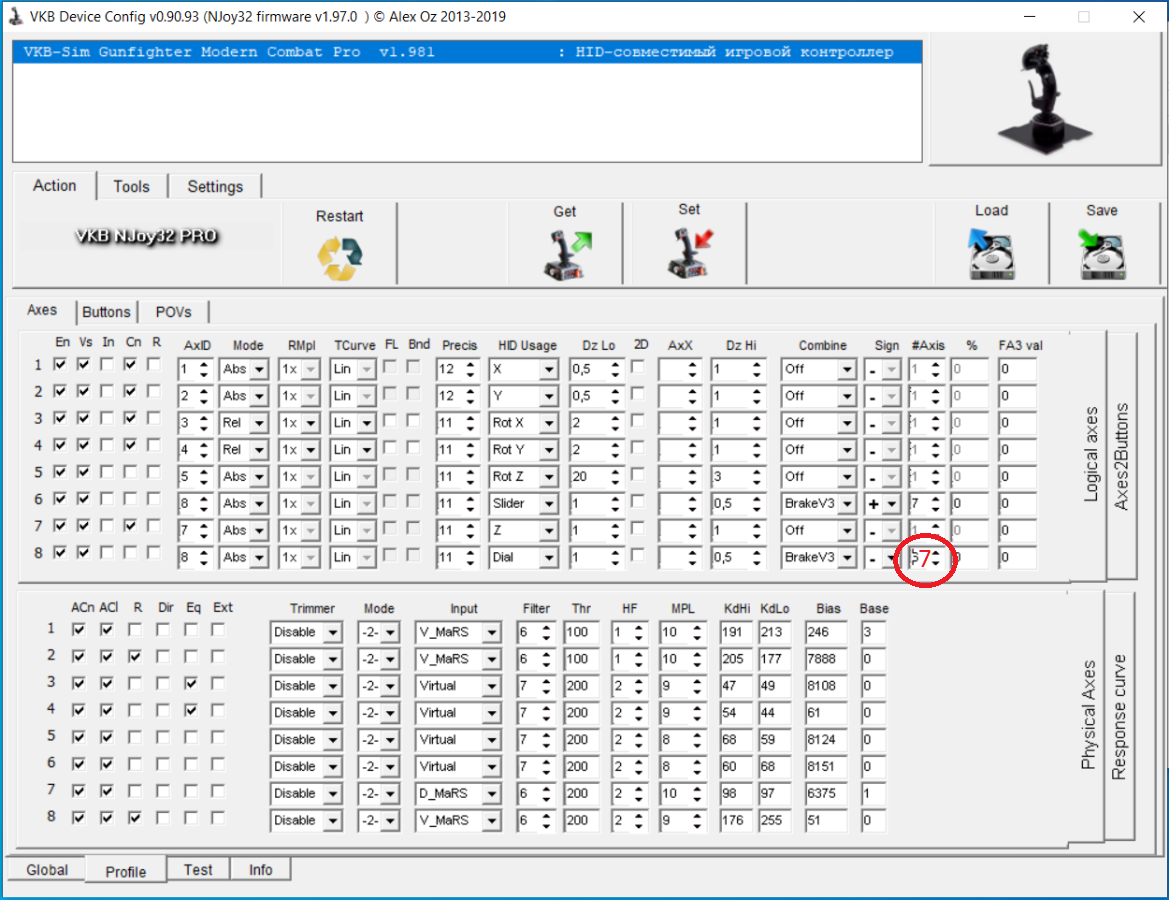The height and width of the screenshot is (900, 1169).
Task: Open the Buttons tab
Action: point(106,312)
